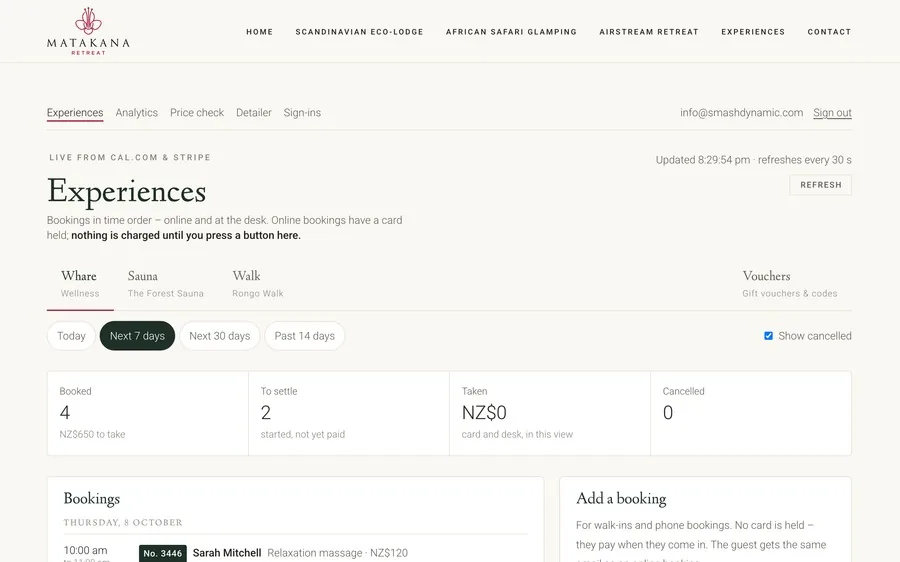
Task: Open the Contact page
Action: click(829, 32)
